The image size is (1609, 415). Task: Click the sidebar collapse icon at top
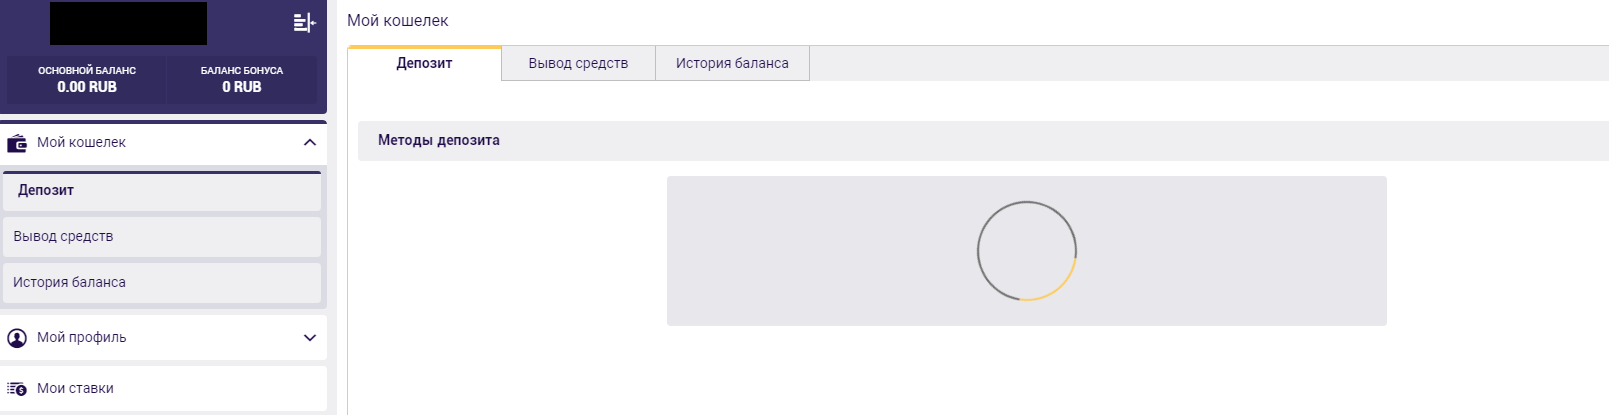304,22
